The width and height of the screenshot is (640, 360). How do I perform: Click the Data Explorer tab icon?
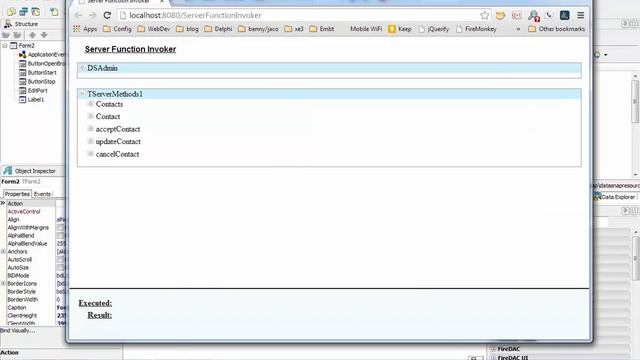pos(597,197)
